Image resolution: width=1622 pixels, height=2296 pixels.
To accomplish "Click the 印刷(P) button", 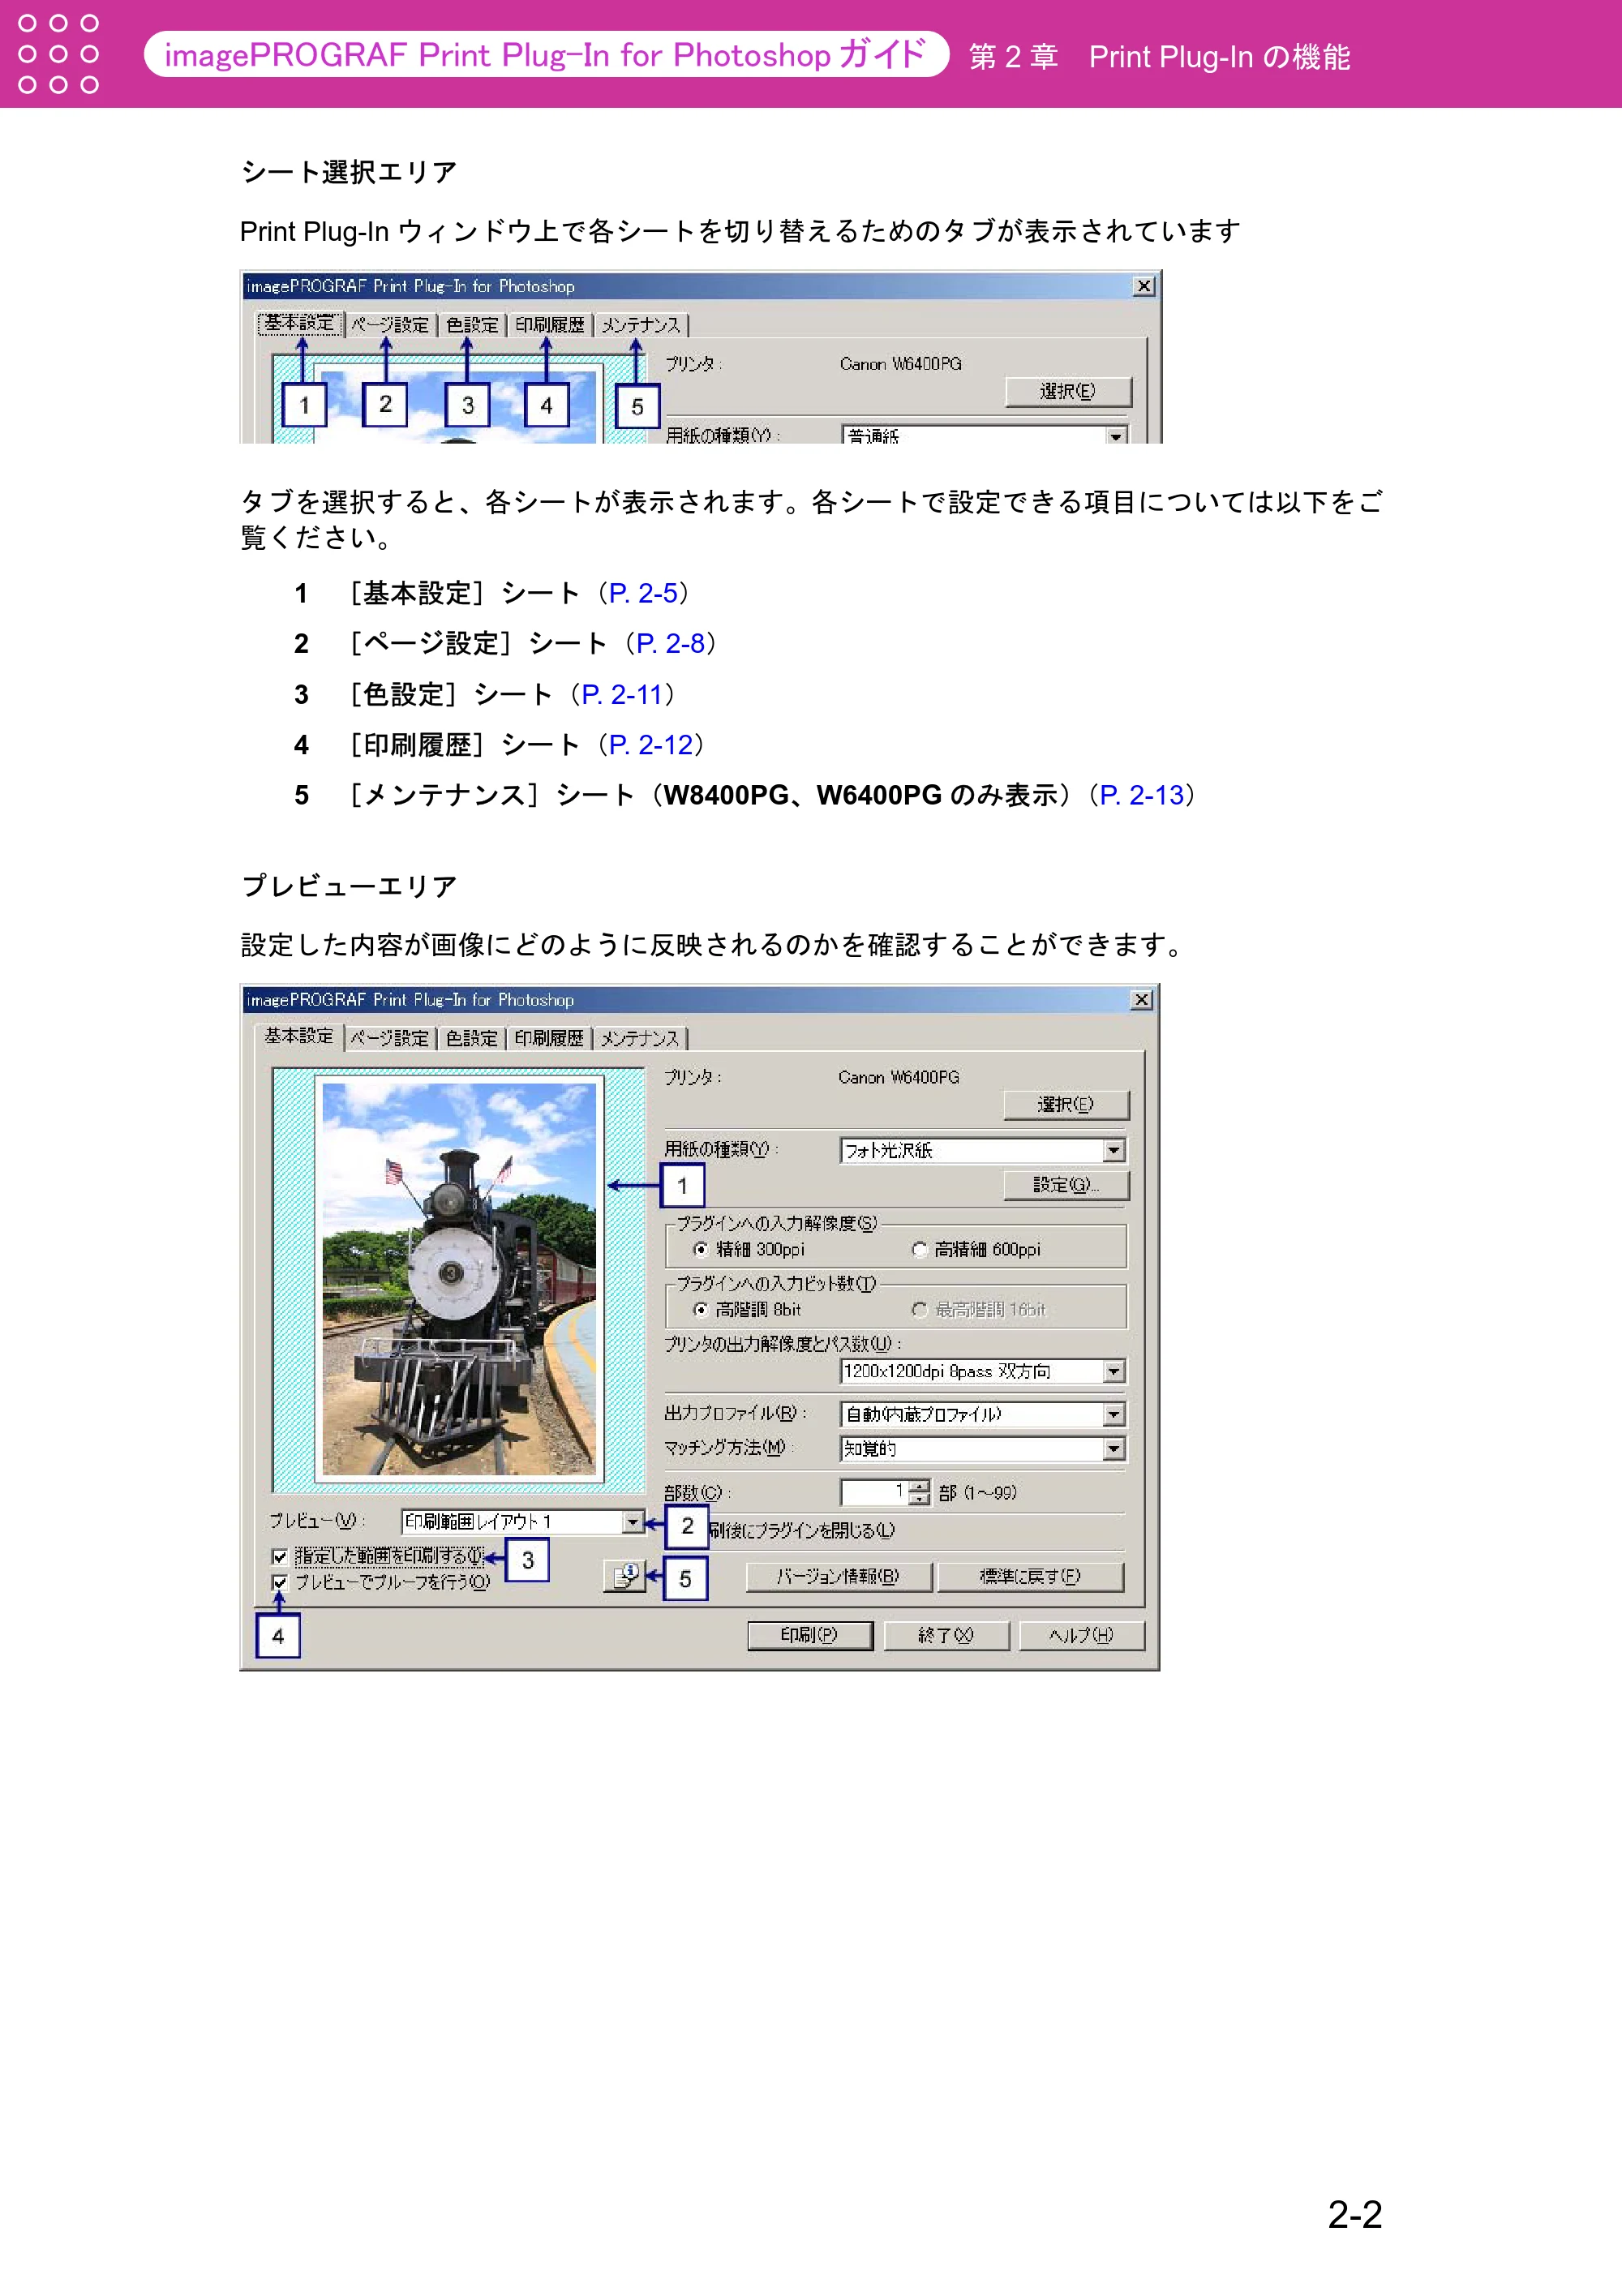I will coord(809,1635).
